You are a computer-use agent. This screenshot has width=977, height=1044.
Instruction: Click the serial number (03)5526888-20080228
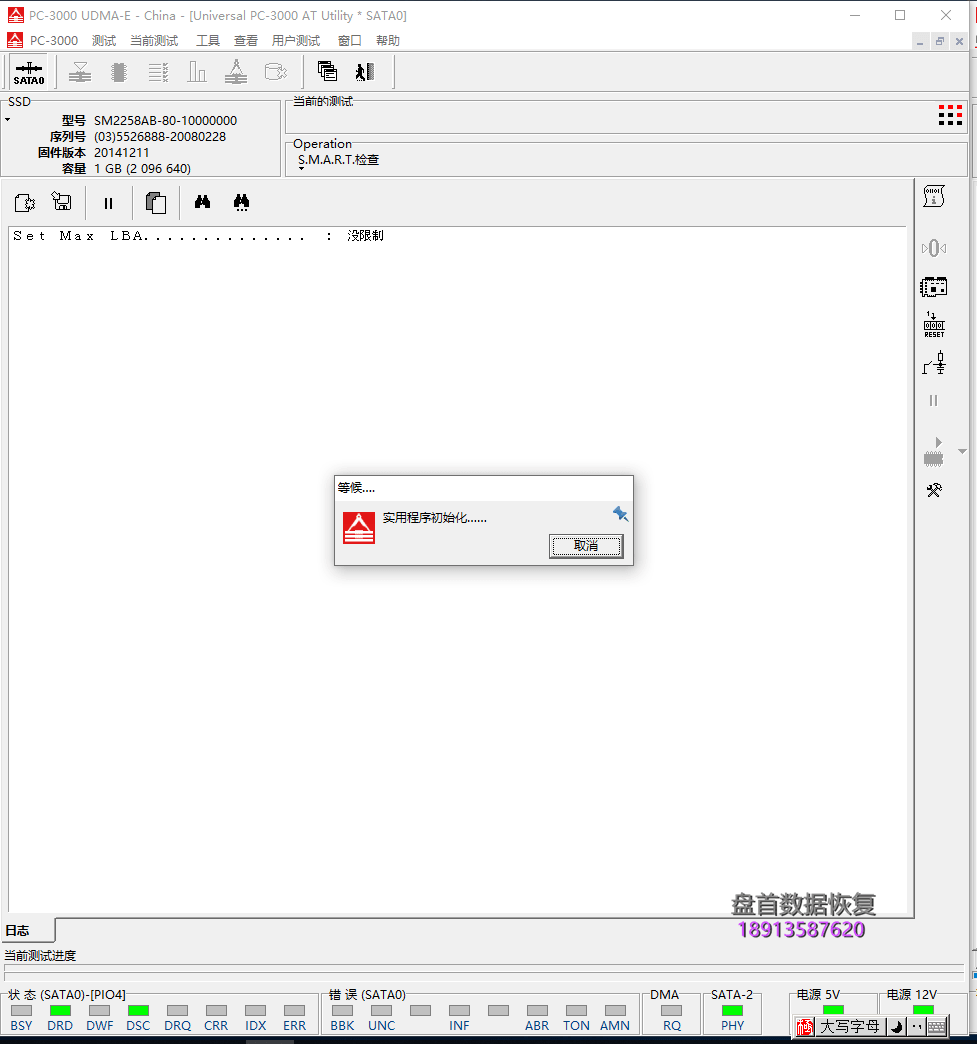(x=160, y=136)
